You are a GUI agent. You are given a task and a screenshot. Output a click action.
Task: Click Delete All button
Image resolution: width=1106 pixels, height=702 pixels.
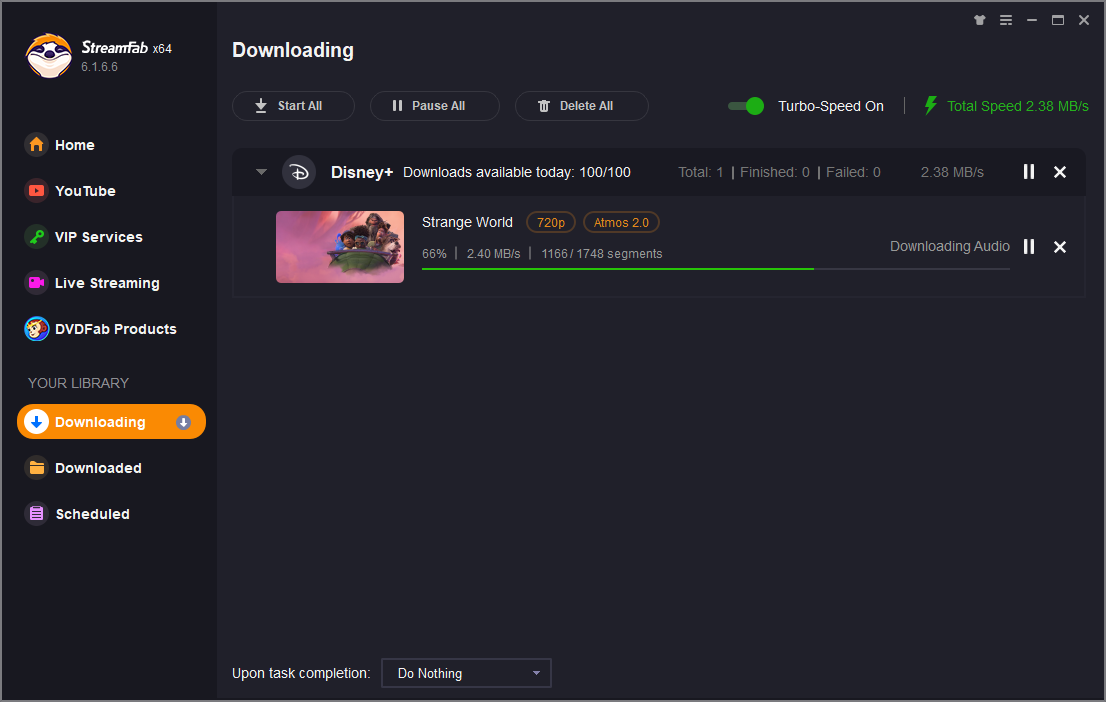581,106
